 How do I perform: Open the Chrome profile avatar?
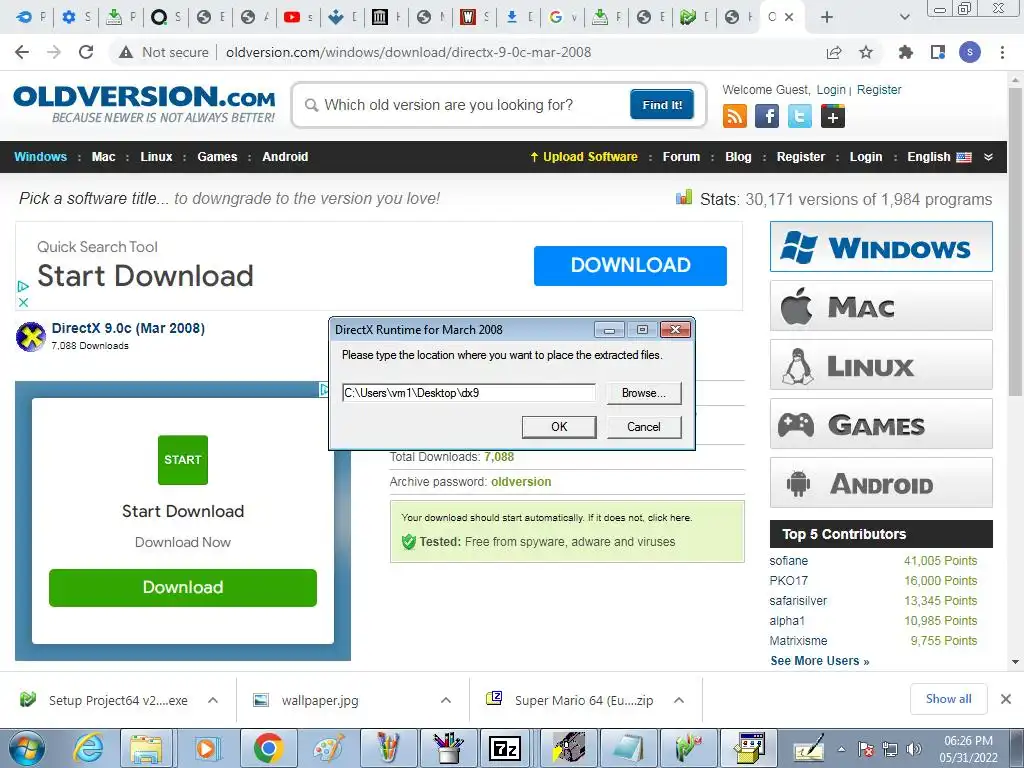[x=970, y=52]
